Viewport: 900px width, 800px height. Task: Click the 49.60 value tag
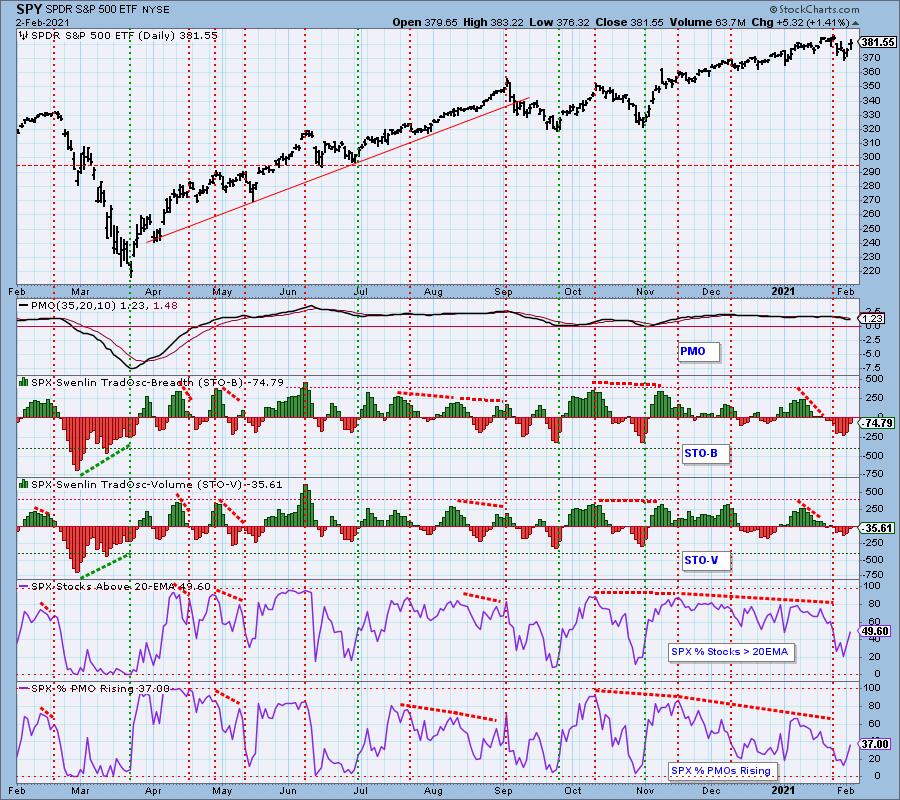(x=875, y=631)
